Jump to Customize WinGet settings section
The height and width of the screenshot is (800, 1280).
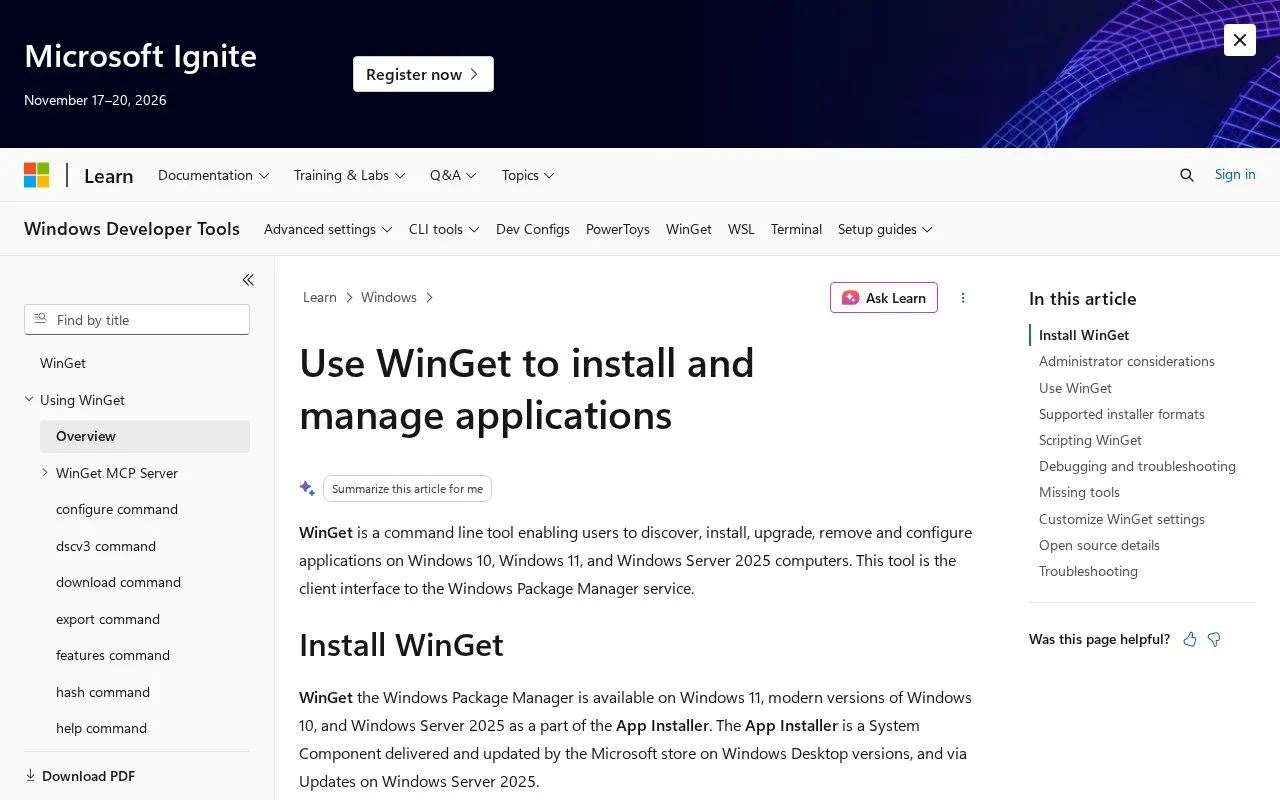[1122, 519]
